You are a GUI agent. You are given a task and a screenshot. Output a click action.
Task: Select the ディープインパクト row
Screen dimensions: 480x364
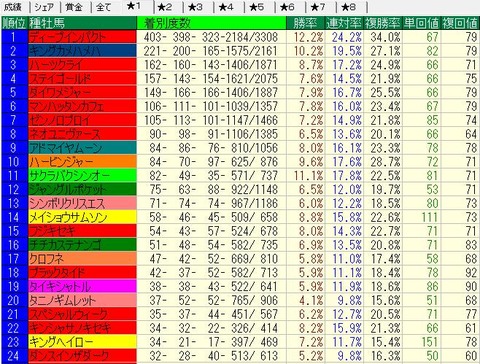tap(240, 37)
